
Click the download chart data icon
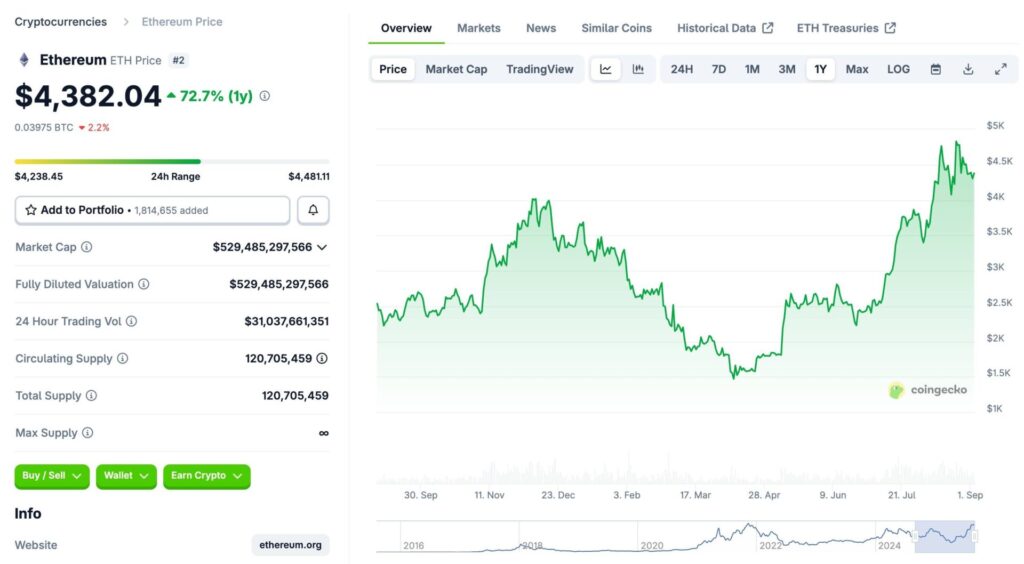(968, 69)
